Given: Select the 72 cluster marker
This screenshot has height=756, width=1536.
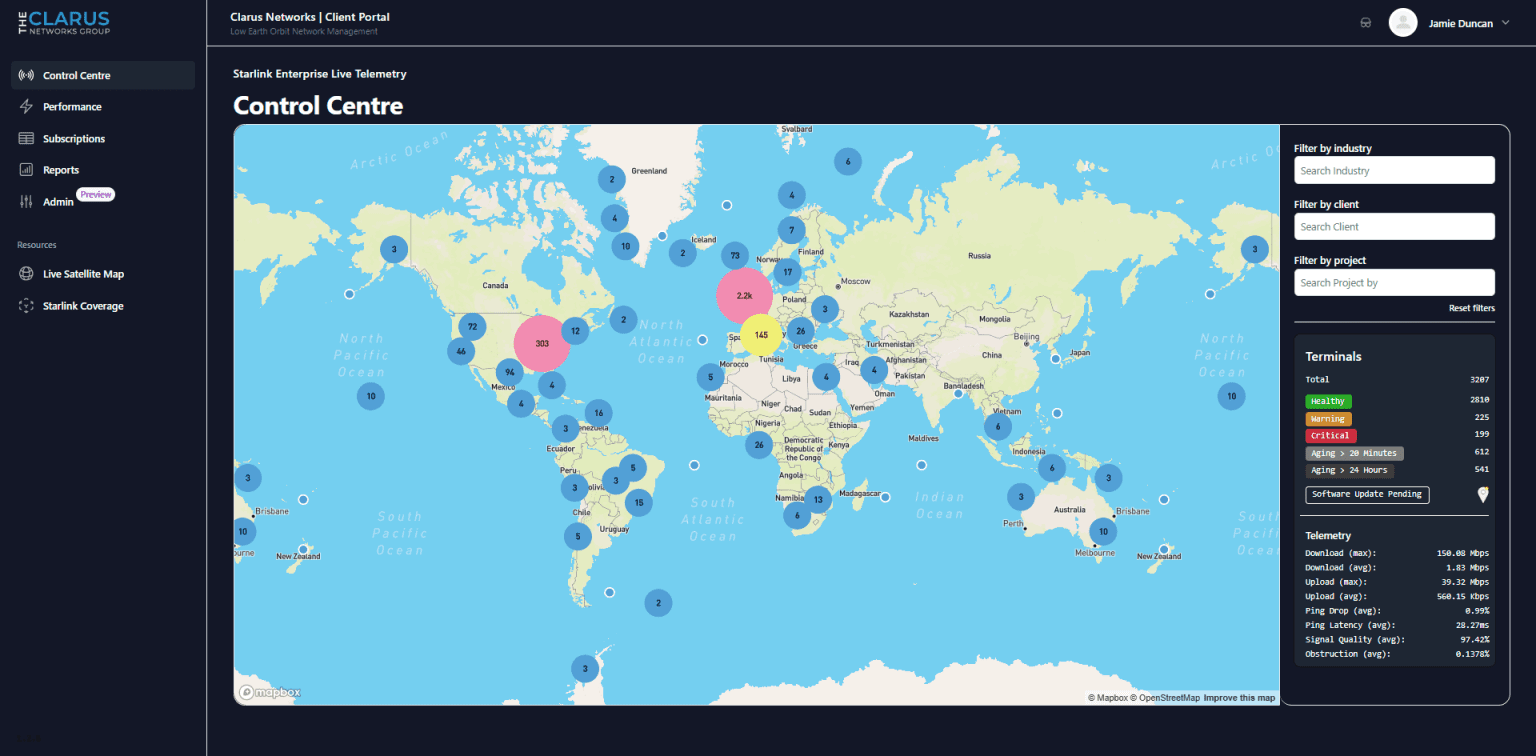Looking at the screenshot, I should tap(472, 327).
